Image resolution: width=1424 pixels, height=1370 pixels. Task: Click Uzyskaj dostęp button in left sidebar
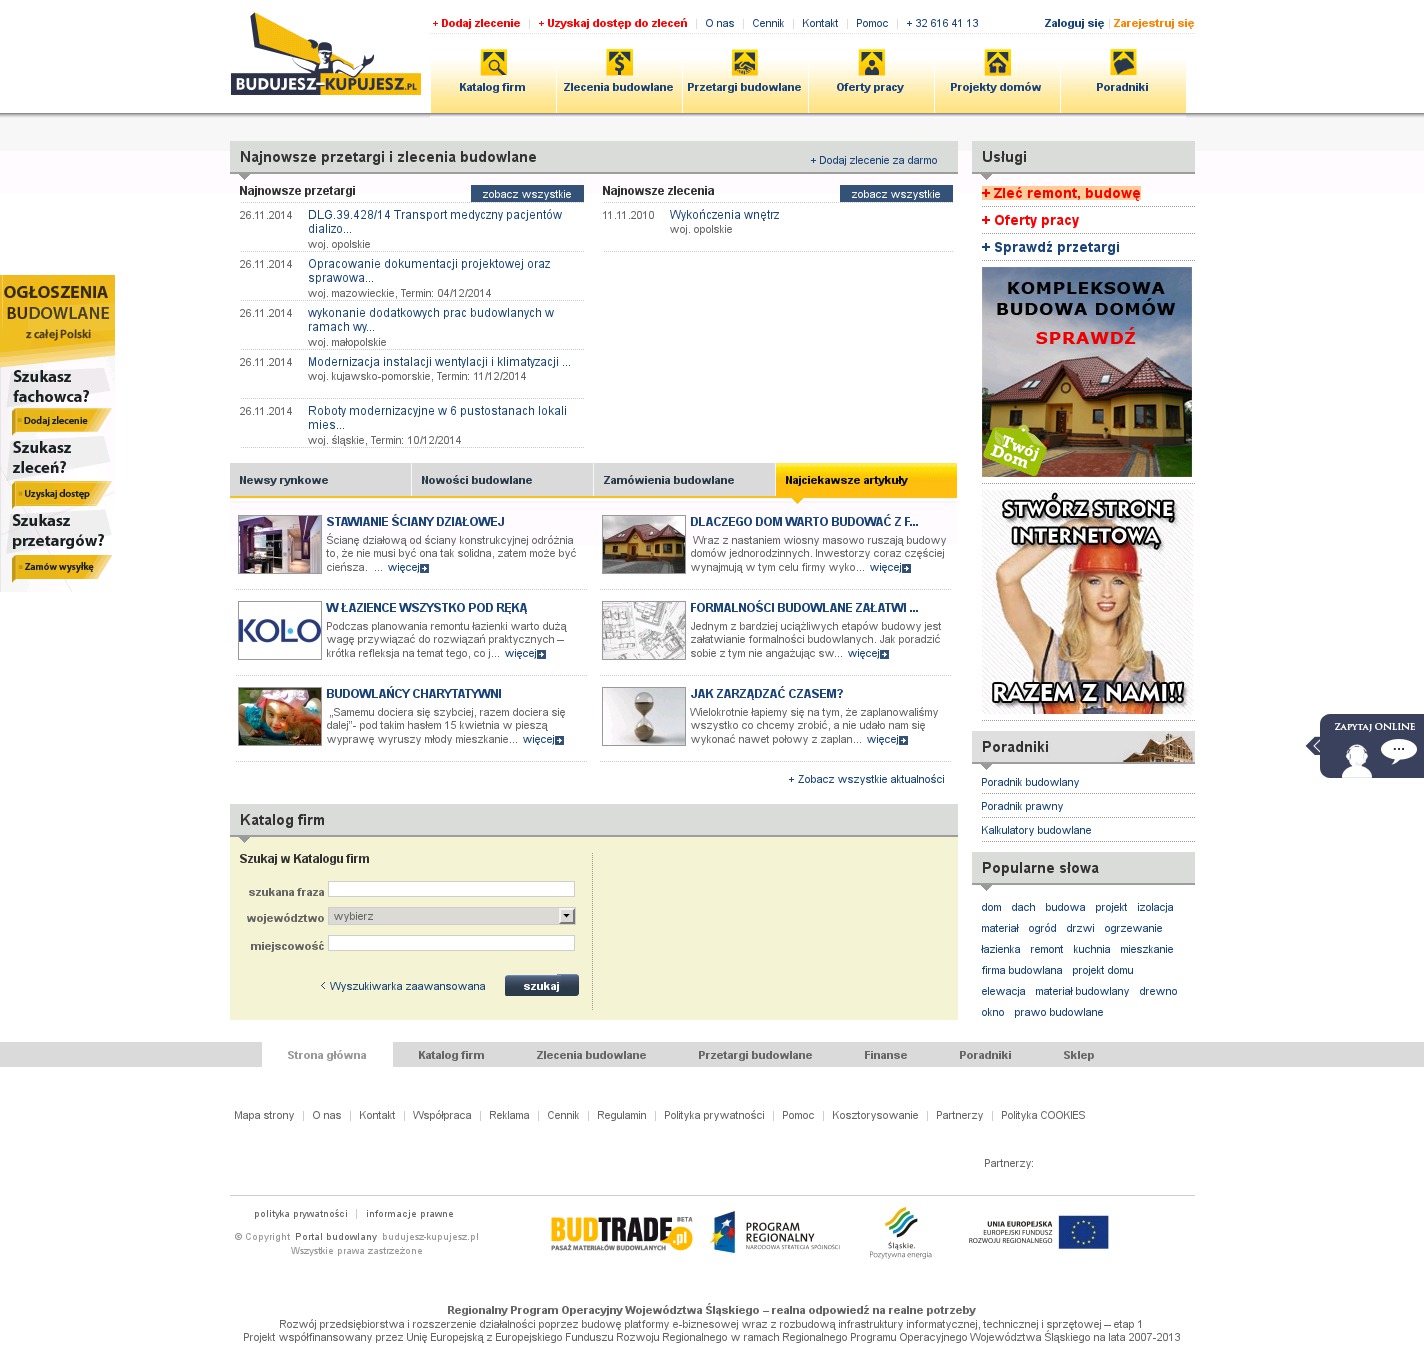(61, 494)
